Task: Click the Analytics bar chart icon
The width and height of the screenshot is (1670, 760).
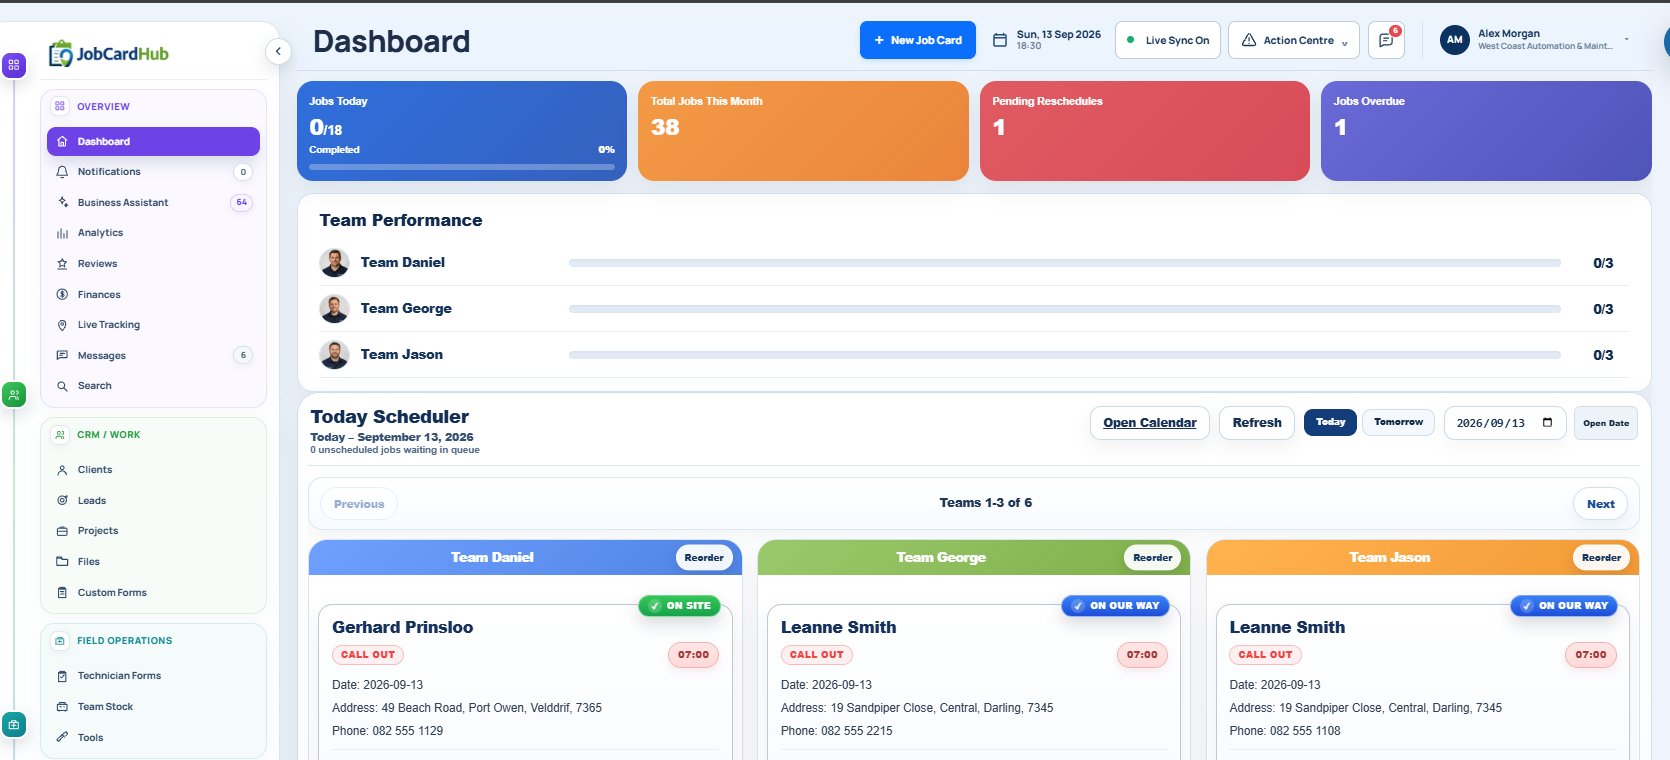Action: coord(62,233)
